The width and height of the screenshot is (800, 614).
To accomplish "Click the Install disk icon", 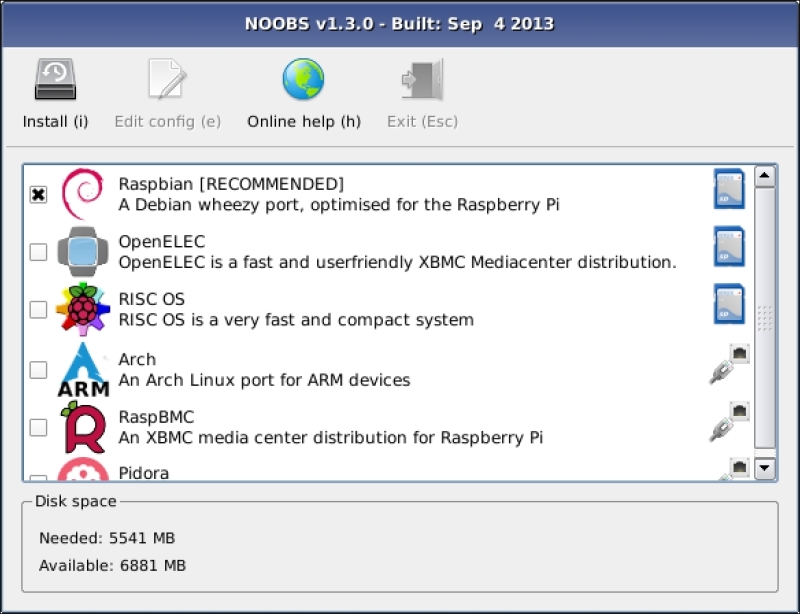I will coord(55,79).
